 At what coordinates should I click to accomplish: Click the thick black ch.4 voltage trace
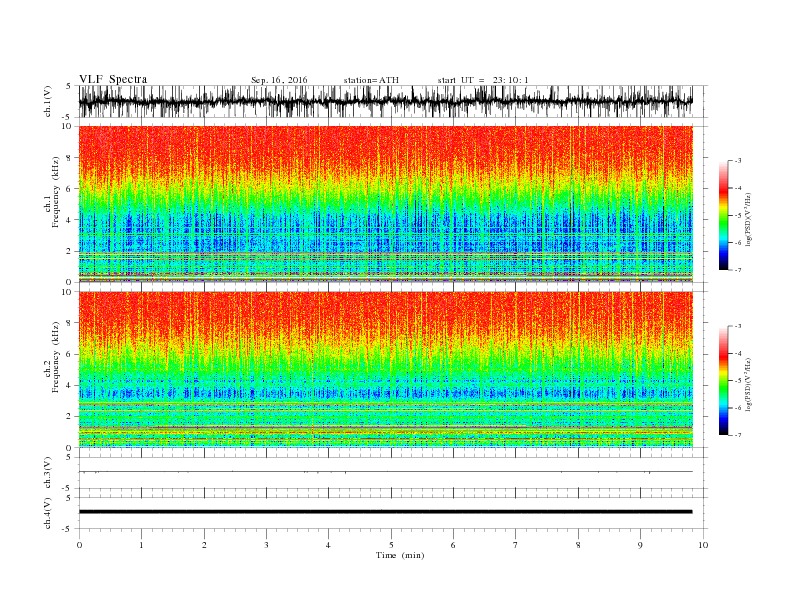(385, 512)
